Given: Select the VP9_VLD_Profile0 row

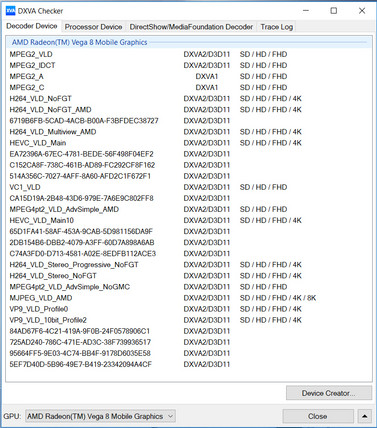Looking at the screenshot, I should [x=189, y=309].
